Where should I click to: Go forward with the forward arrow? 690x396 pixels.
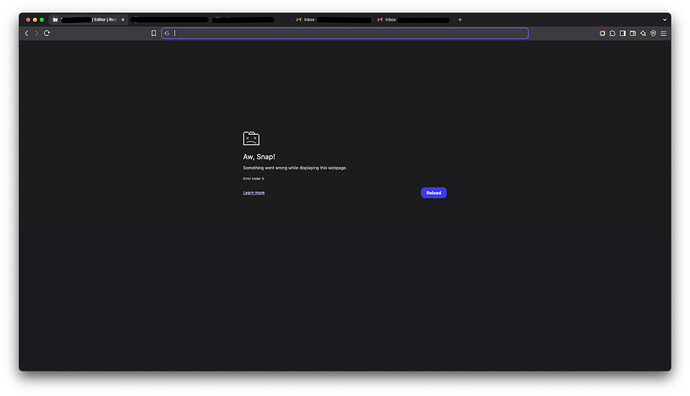tap(37, 33)
